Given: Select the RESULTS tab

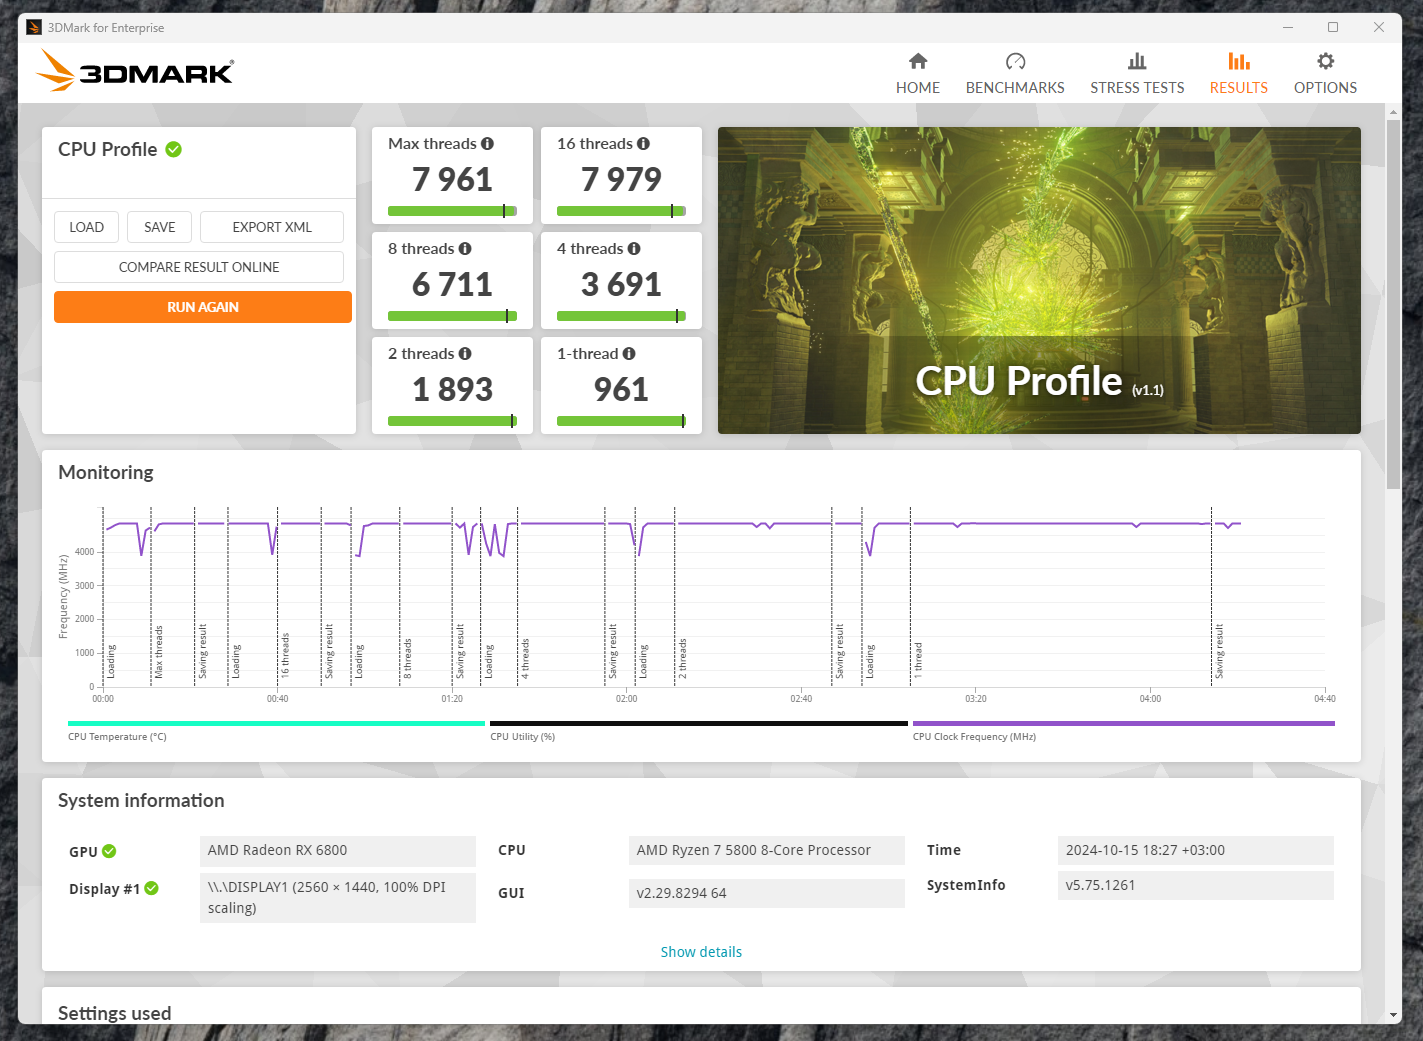Looking at the screenshot, I should 1239,74.
